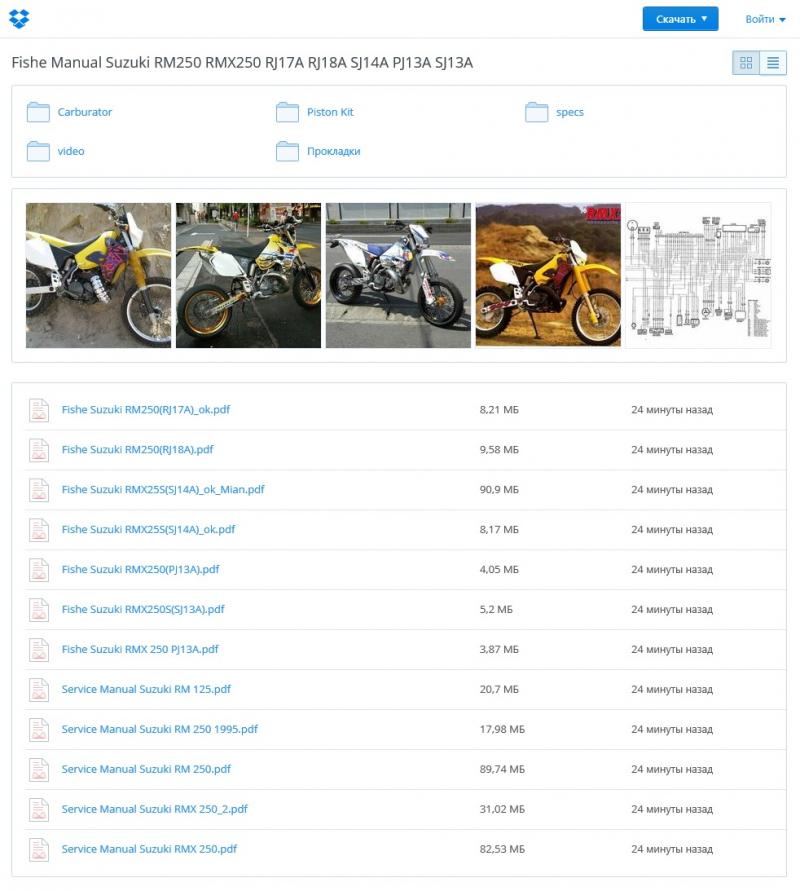Click PDF icon for RMX 250_2.pdf
Screen dimensions: 800x891
click(x=39, y=810)
